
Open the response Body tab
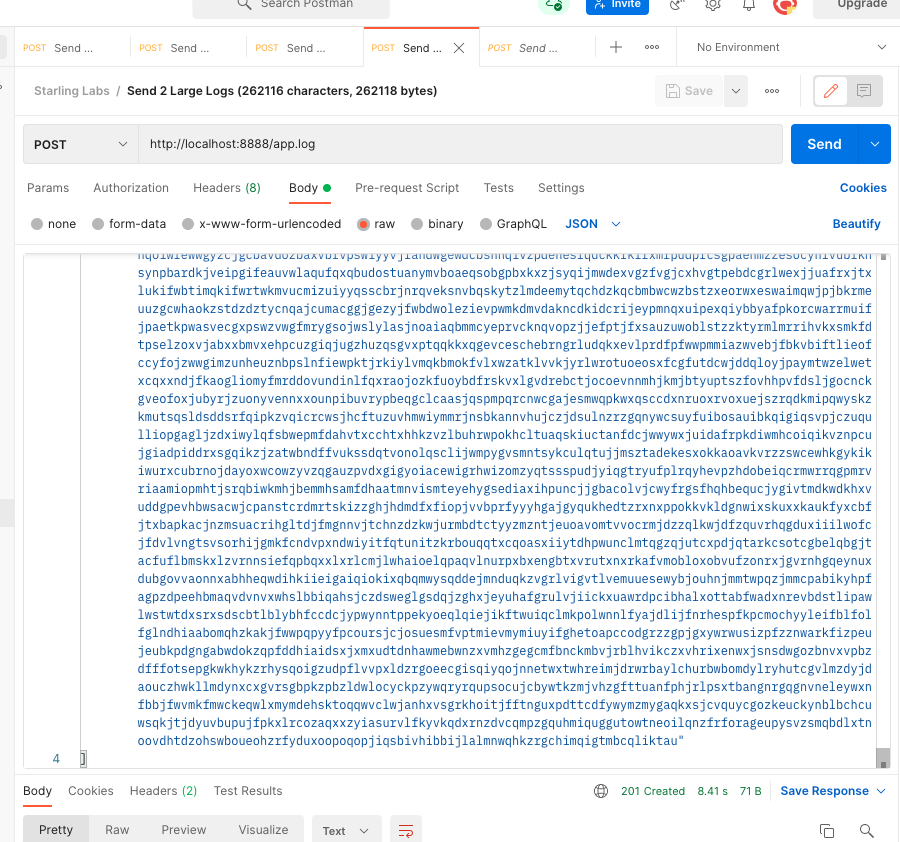[37, 791]
